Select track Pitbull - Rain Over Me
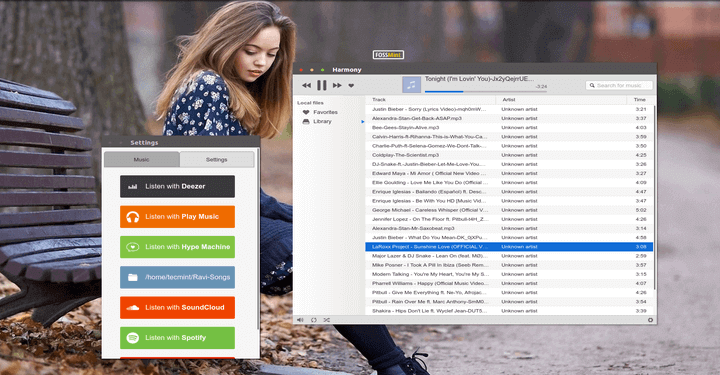The image size is (720, 375). click(x=509, y=302)
